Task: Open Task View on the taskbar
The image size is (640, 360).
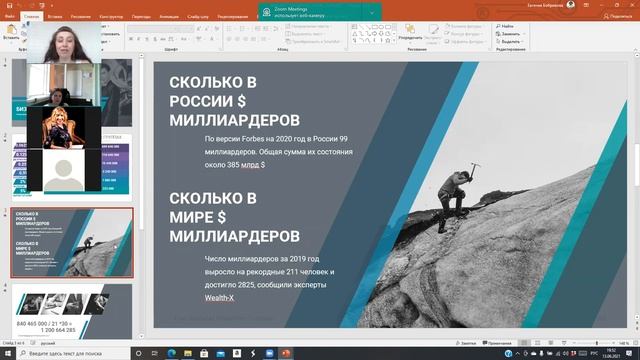Action: [155, 353]
